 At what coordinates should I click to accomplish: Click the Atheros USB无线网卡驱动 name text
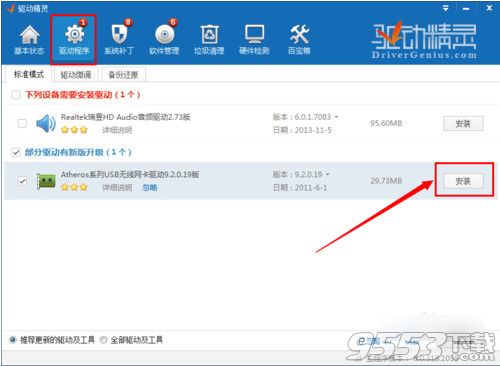click(x=130, y=174)
